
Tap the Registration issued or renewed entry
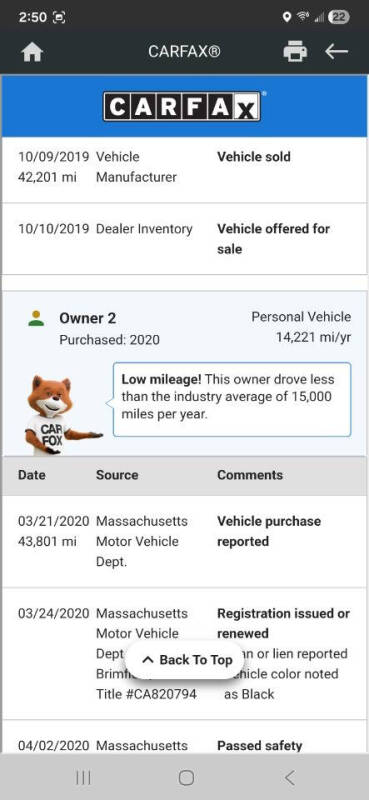click(x=184, y=654)
